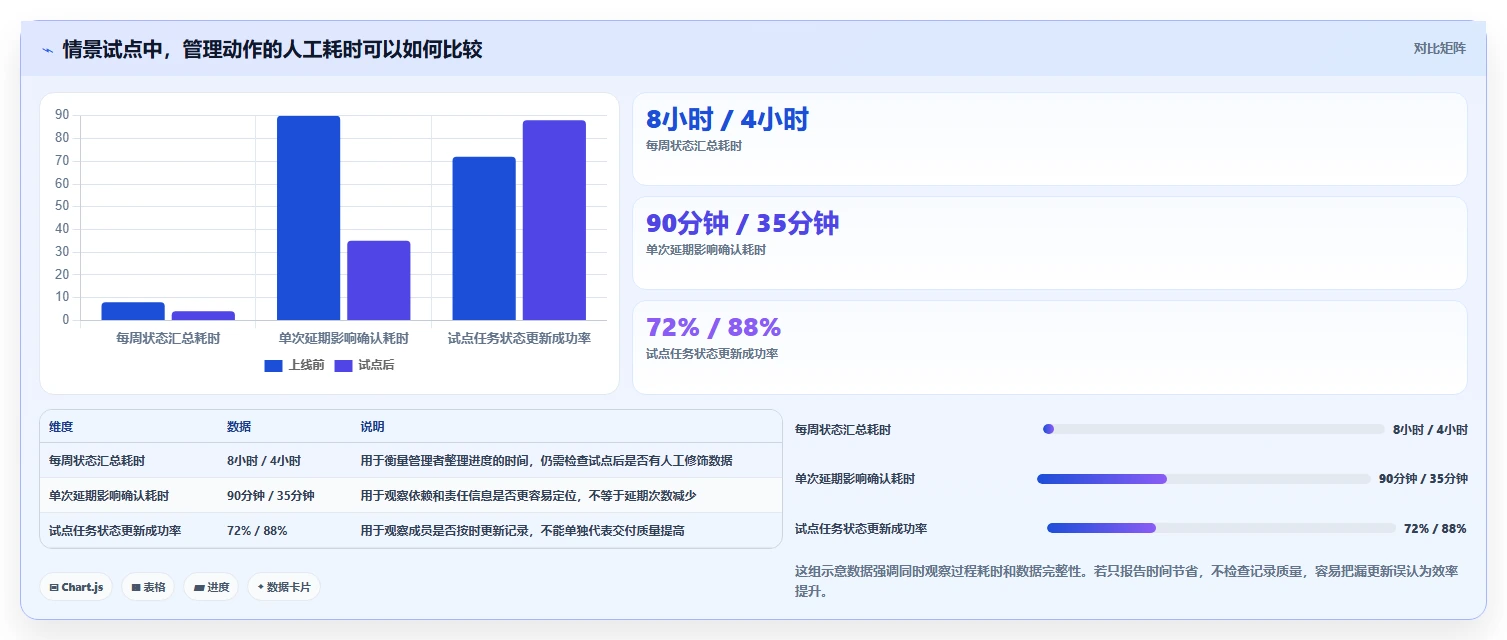
Task: Click description starting 用于观察成员是否按时更新
Action: 522,531
